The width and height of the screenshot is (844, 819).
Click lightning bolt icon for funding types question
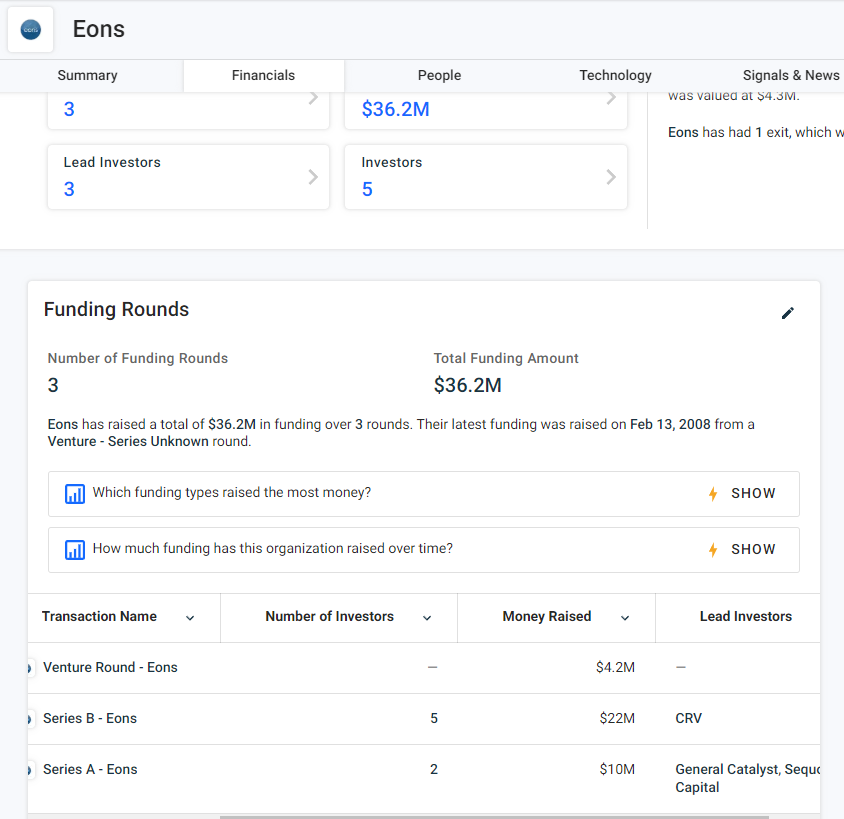[713, 493]
